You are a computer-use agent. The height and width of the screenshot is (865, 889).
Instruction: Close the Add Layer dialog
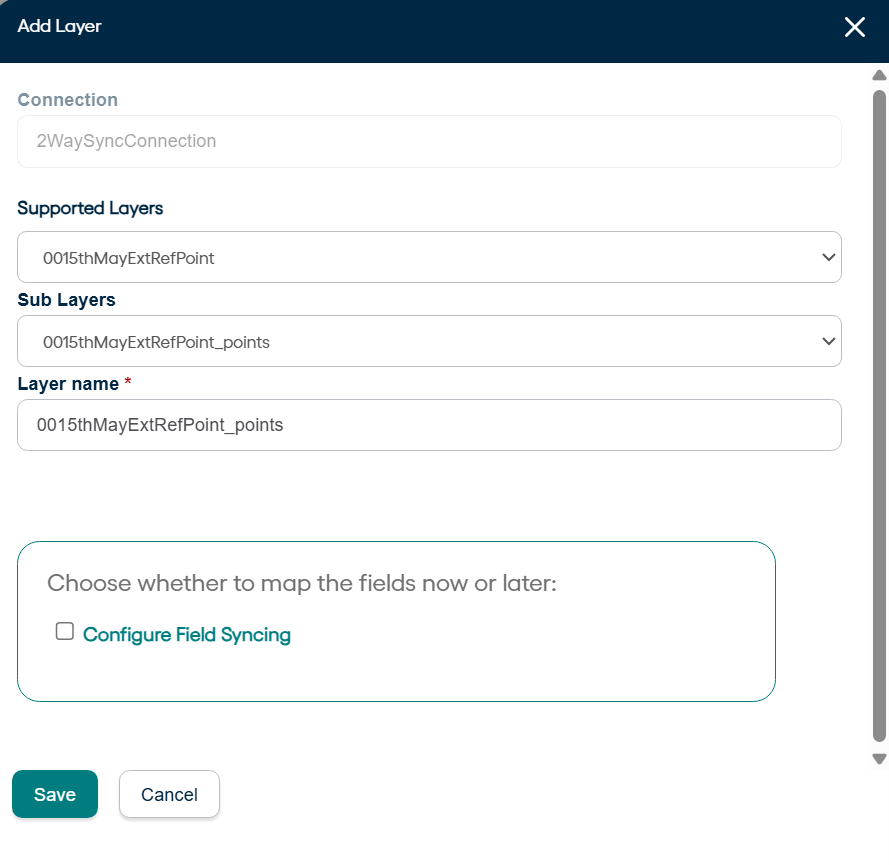click(854, 27)
